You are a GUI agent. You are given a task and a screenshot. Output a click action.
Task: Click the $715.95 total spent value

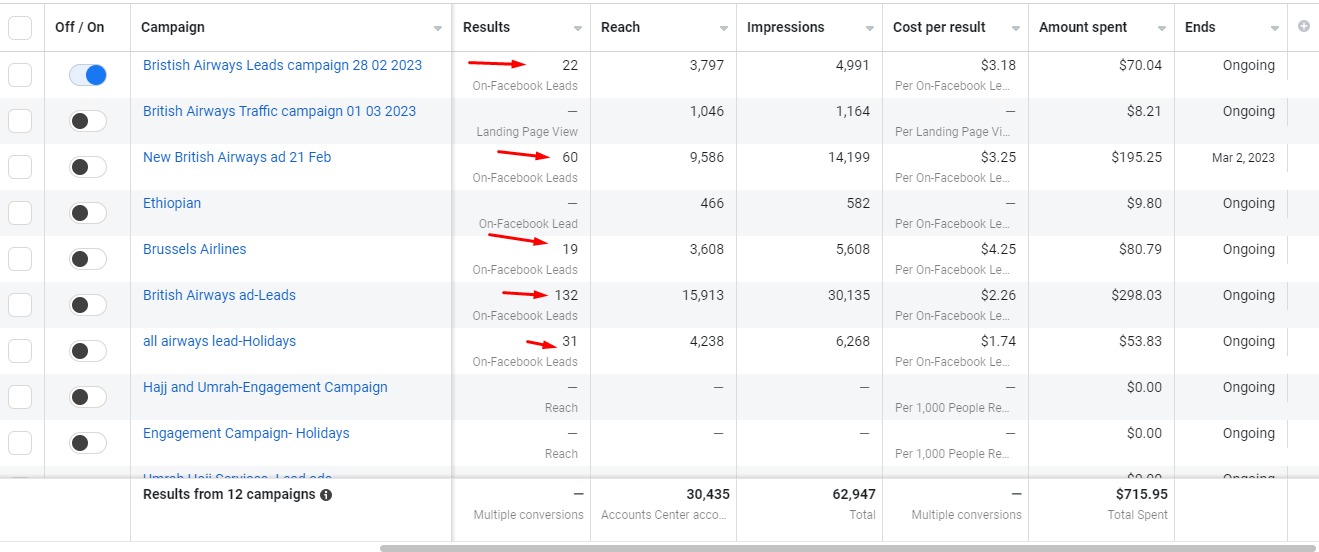coord(1141,494)
